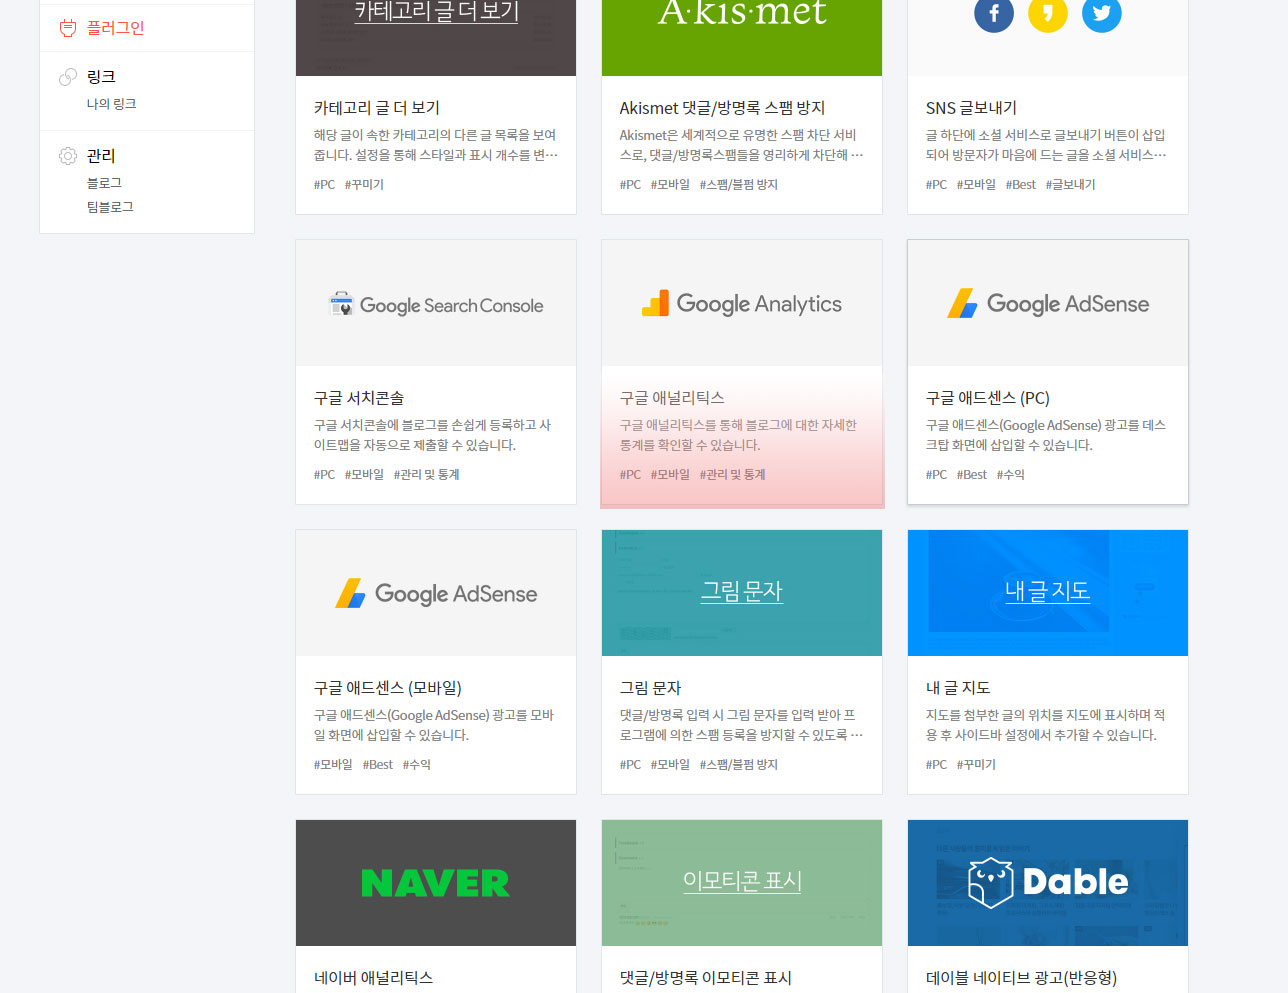1288x993 pixels.
Task: Open 블로그 under 관리
Action: [104, 183]
